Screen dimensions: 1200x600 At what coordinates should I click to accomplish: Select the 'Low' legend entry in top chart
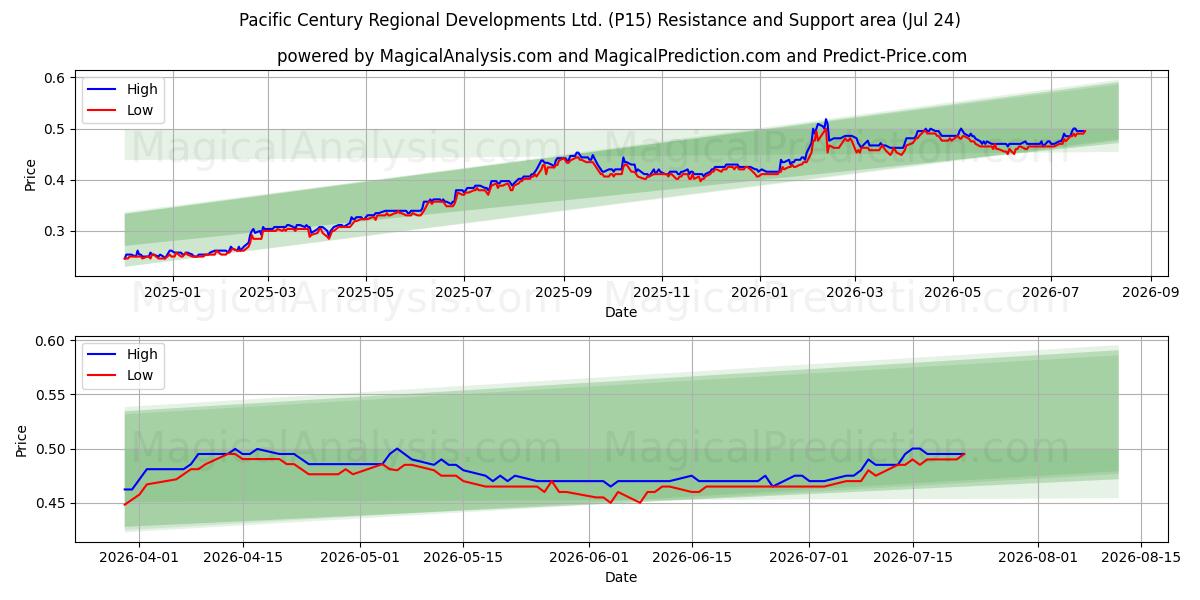tap(124, 111)
